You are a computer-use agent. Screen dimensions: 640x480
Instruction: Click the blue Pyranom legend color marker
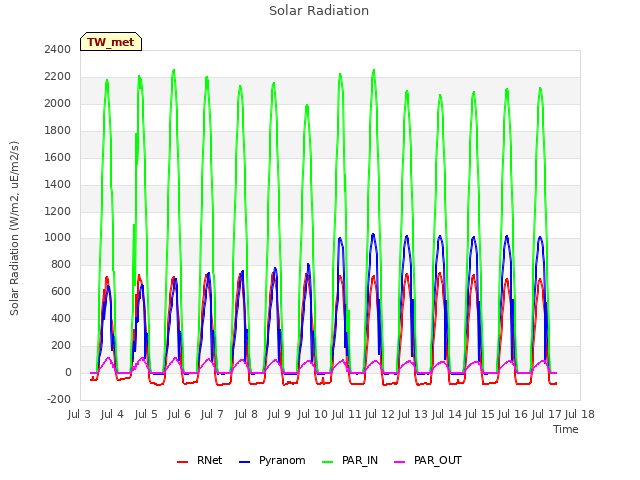[244, 462]
